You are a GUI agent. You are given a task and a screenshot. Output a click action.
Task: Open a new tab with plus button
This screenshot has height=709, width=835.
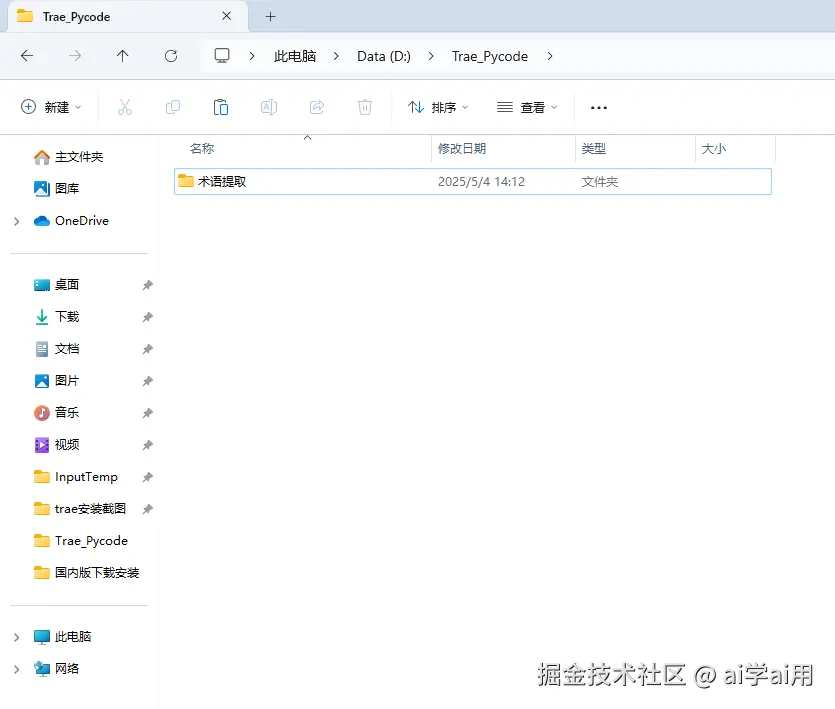(x=271, y=17)
